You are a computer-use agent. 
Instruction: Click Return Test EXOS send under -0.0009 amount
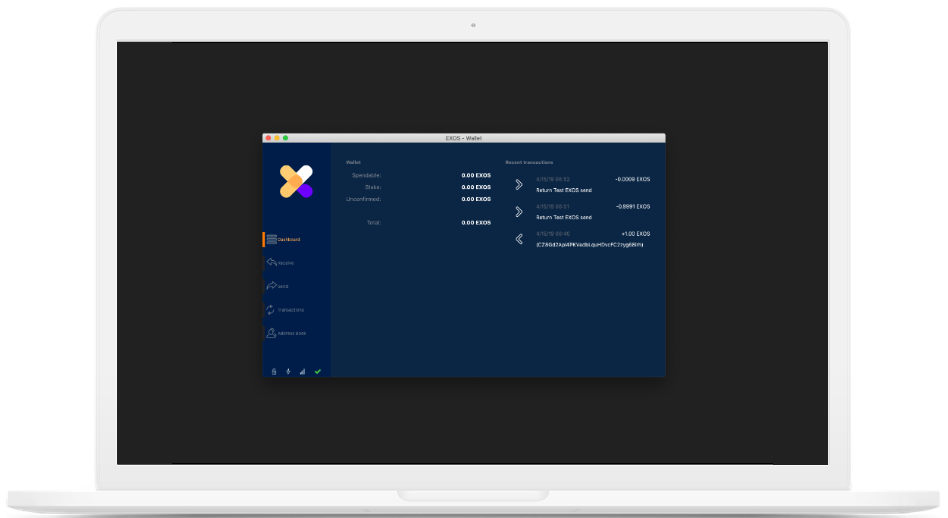(x=563, y=190)
